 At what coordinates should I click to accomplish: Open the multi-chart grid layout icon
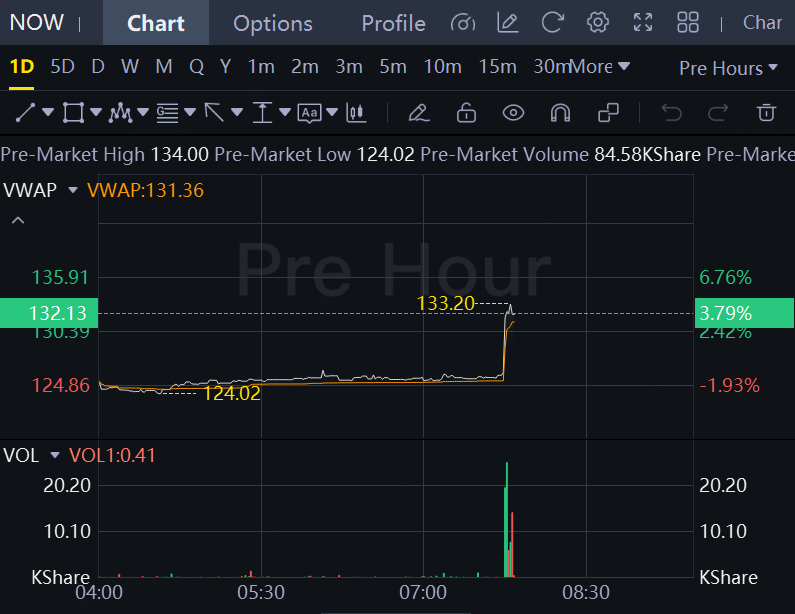tap(688, 23)
